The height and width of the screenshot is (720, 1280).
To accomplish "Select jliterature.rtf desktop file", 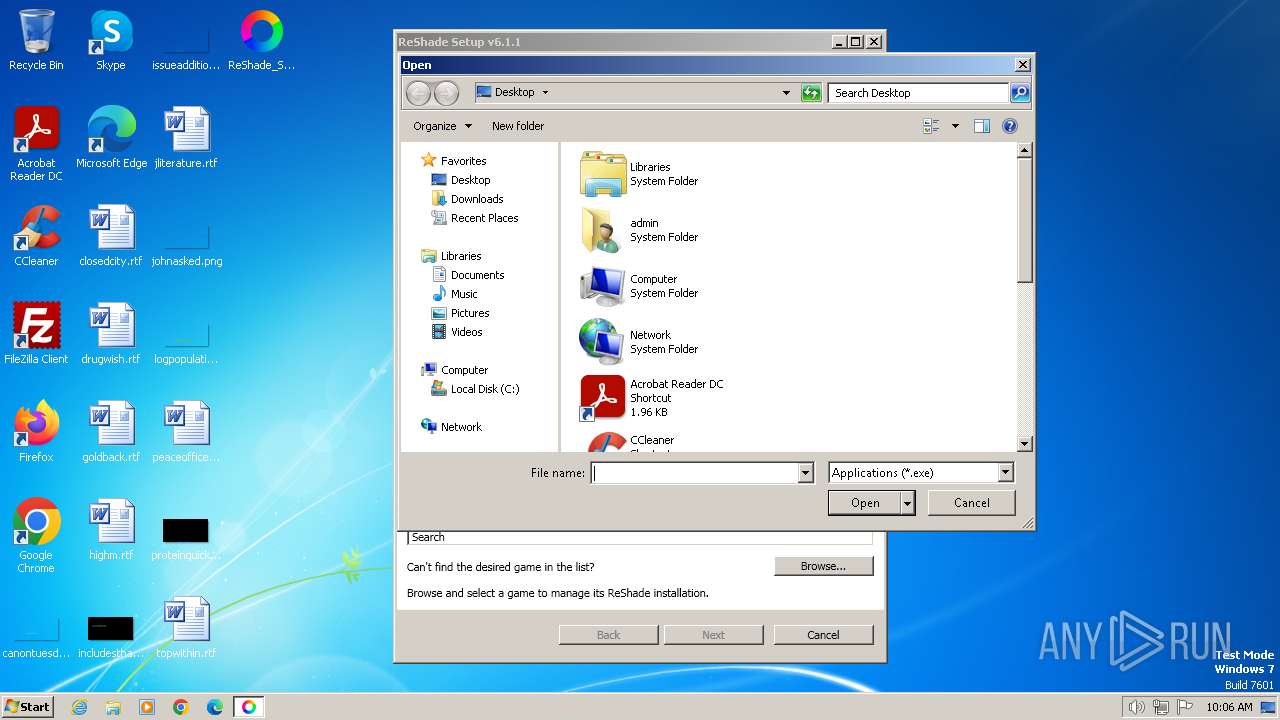I will click(x=186, y=138).
